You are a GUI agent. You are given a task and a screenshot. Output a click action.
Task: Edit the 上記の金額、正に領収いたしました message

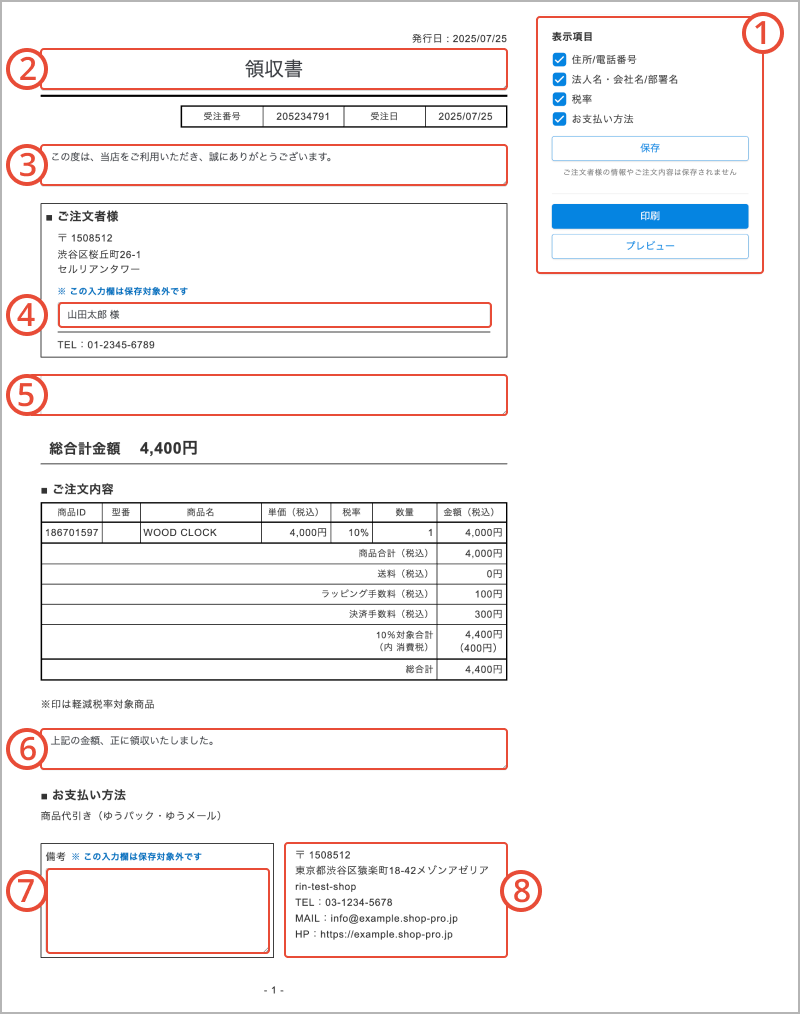click(x=273, y=749)
